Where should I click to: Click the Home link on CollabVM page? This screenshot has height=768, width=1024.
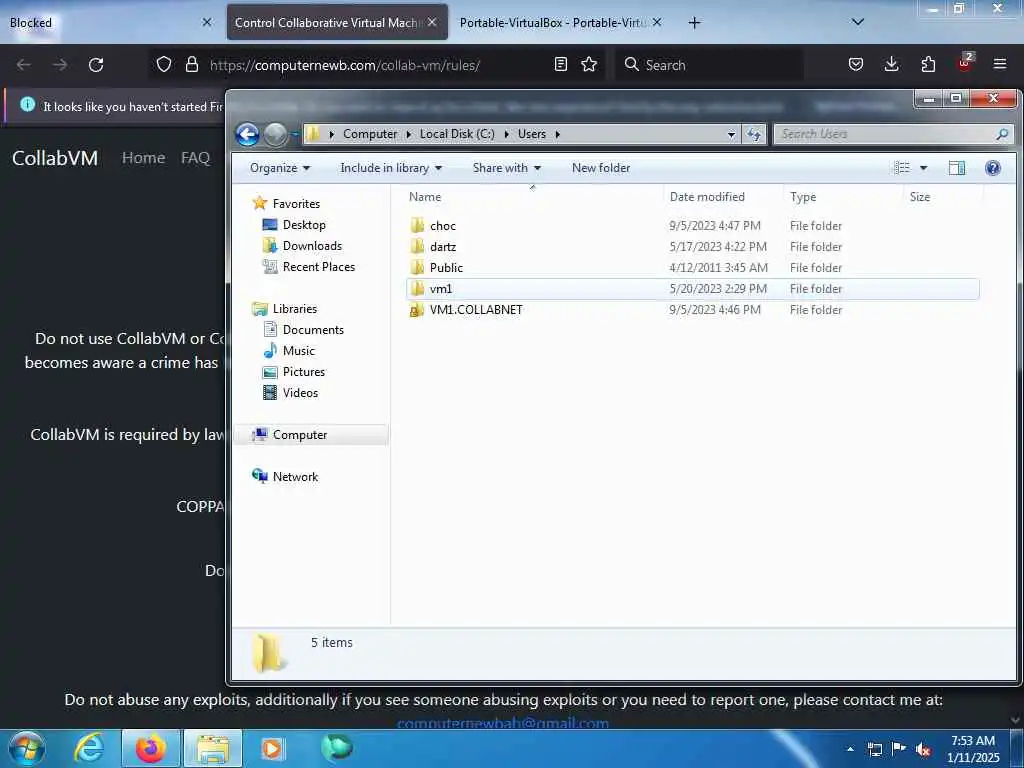click(143, 158)
